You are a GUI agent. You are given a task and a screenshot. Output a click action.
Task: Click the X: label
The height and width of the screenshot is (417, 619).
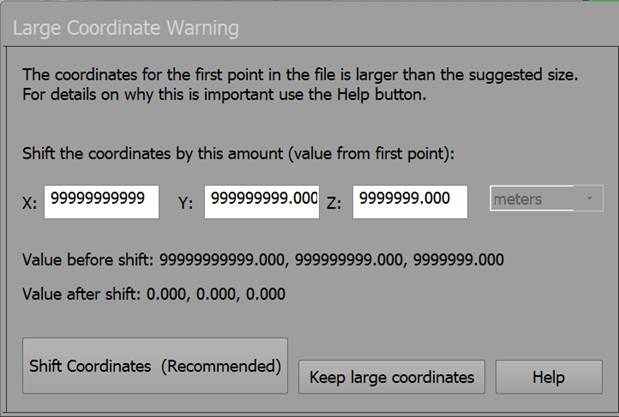(30, 204)
